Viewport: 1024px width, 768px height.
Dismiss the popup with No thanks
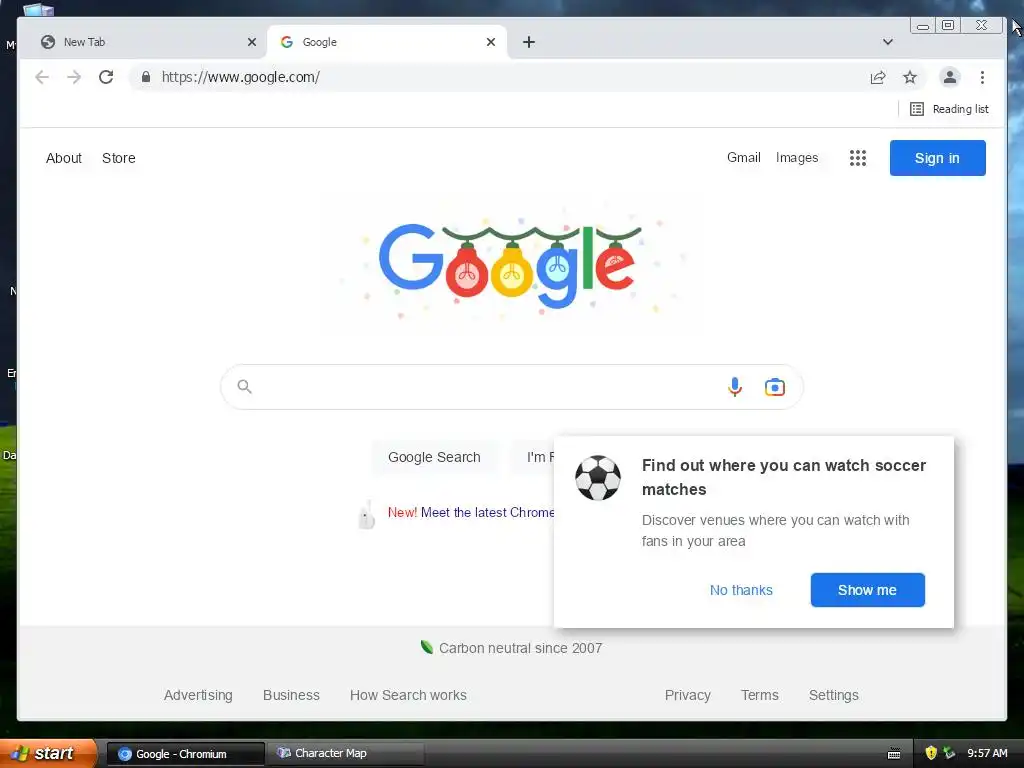click(741, 590)
